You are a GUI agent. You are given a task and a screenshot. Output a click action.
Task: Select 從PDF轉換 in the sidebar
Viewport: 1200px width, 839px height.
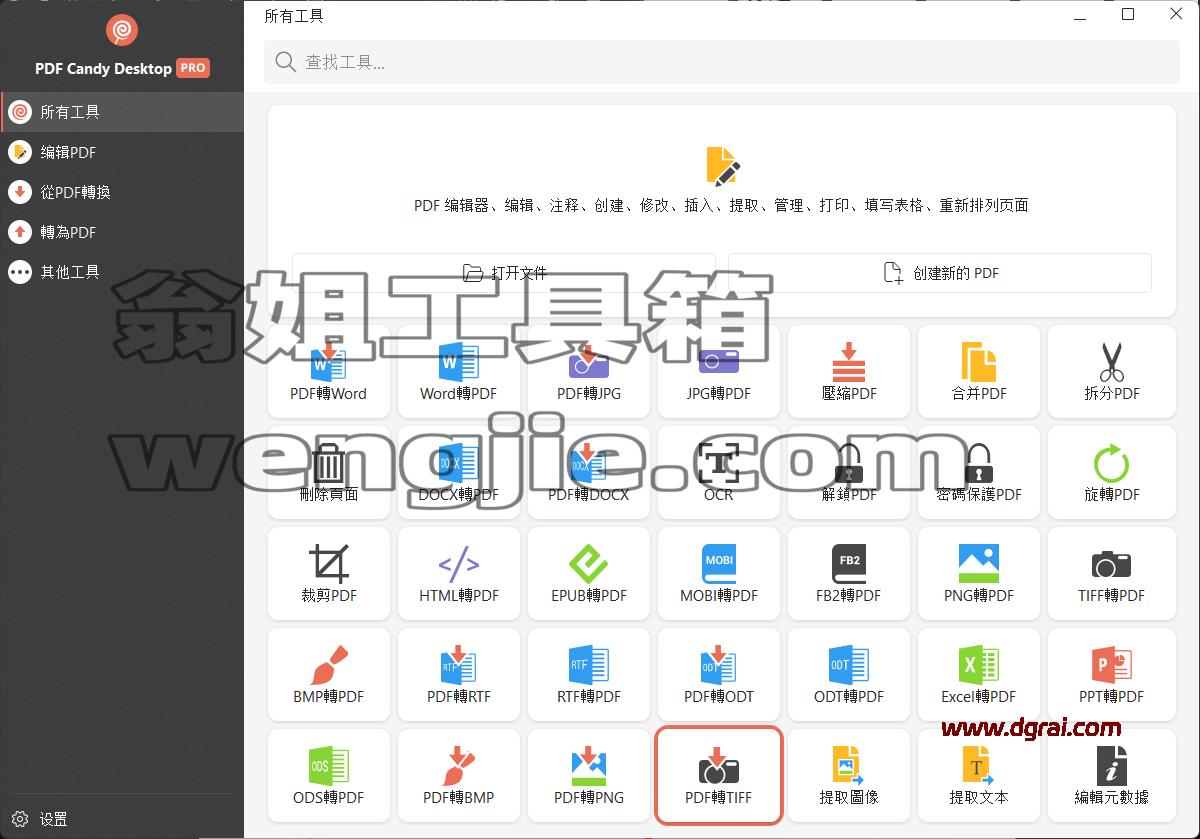[122, 192]
